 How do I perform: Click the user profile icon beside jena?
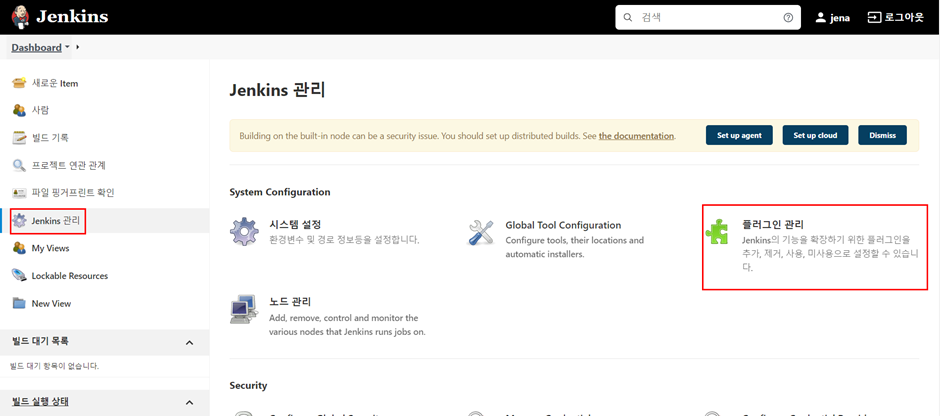(821, 17)
